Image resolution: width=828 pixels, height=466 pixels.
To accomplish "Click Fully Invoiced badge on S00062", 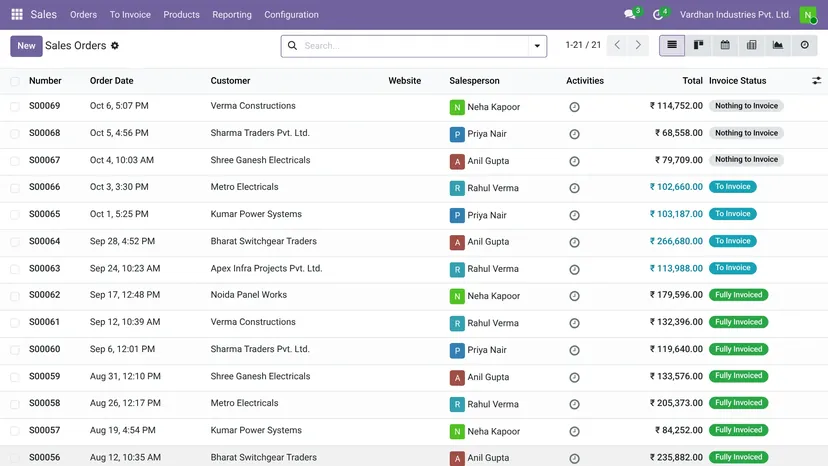I will [738, 295].
